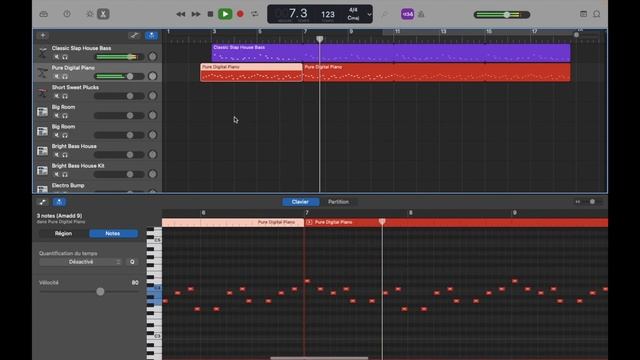This screenshot has width=640, height=360.
Task: Solo the Classic Slap House Bass track
Action: click(65, 57)
